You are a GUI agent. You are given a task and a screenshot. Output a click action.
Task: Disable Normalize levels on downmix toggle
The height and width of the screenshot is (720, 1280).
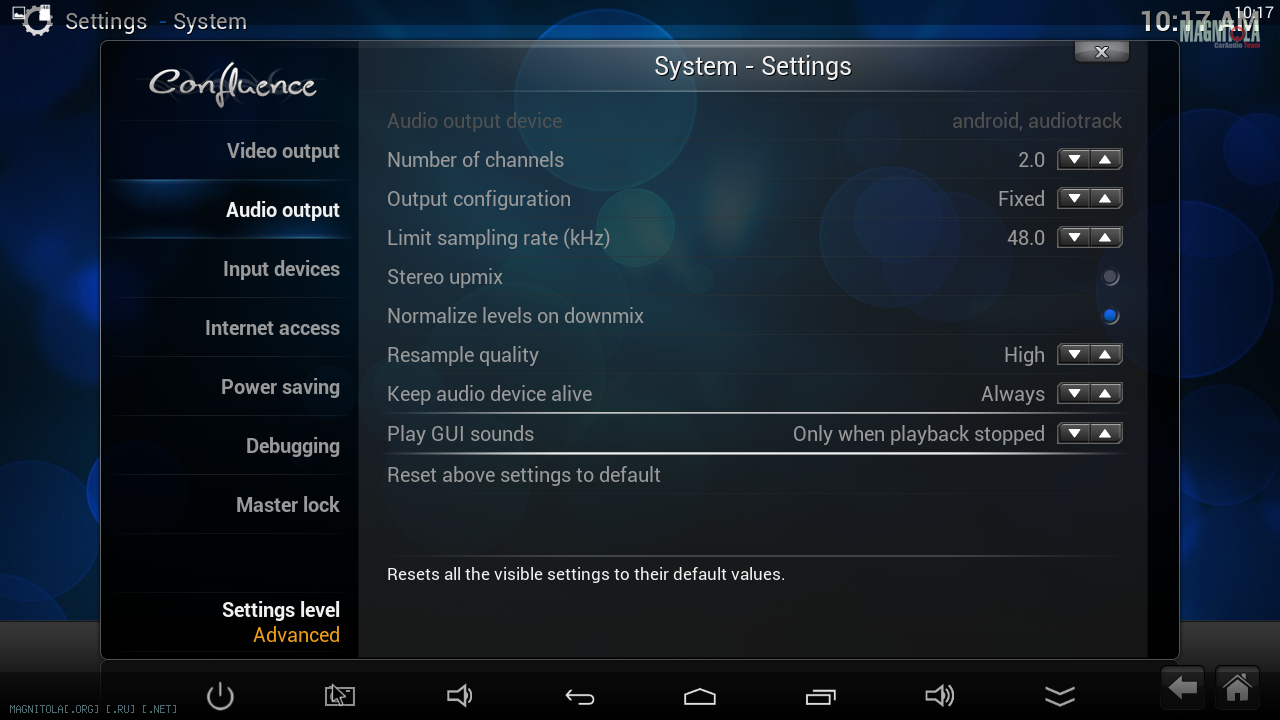(1110, 316)
